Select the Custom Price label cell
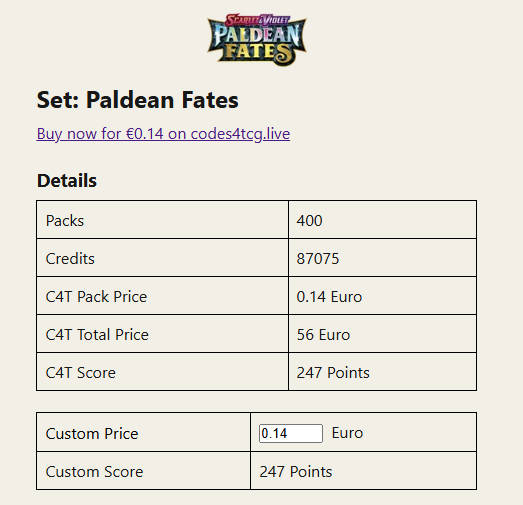Image resolution: width=523 pixels, height=505 pixels. 143,432
